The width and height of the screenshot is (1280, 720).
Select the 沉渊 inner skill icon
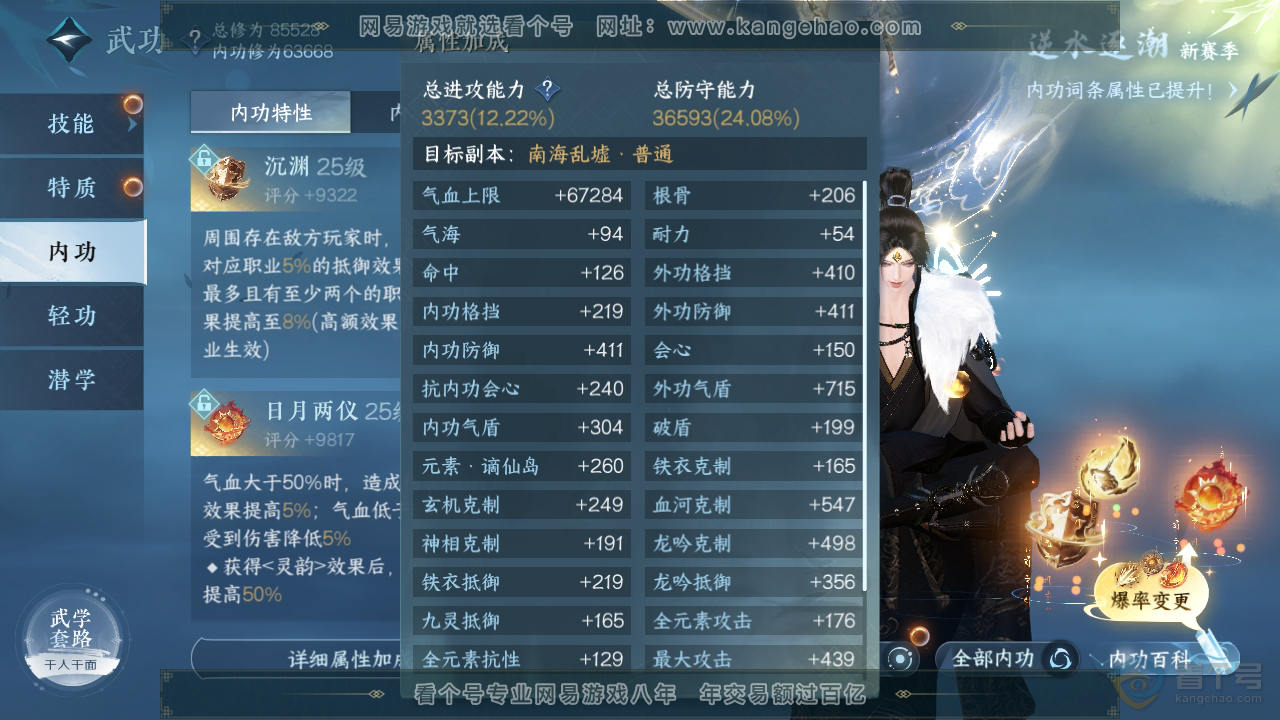[226, 178]
